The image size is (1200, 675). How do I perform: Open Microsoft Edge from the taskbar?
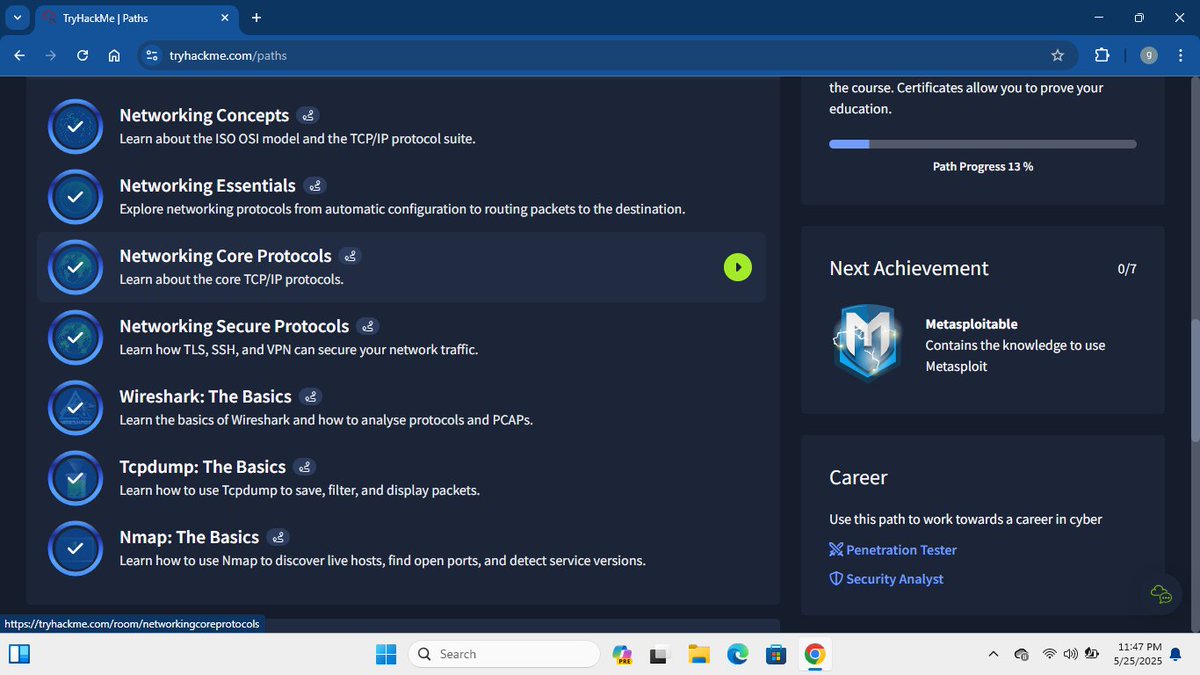pos(737,654)
